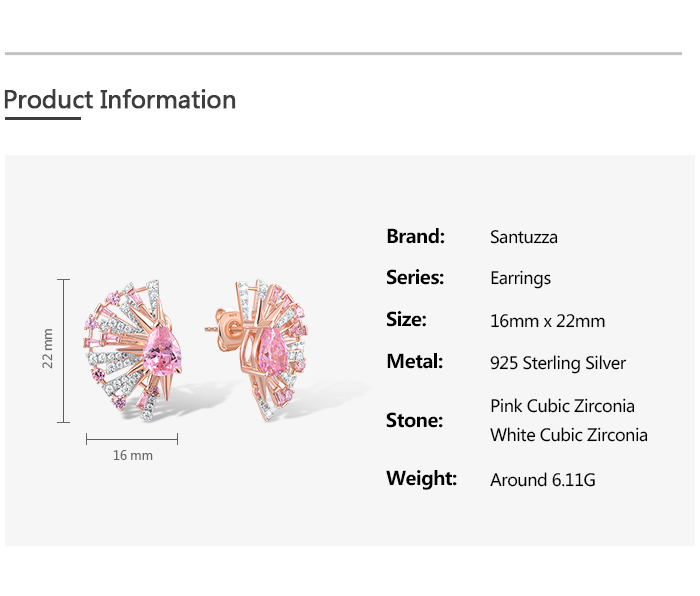Click the Pink Cubic Zirconia text
700x596 pixels.
click(x=562, y=406)
